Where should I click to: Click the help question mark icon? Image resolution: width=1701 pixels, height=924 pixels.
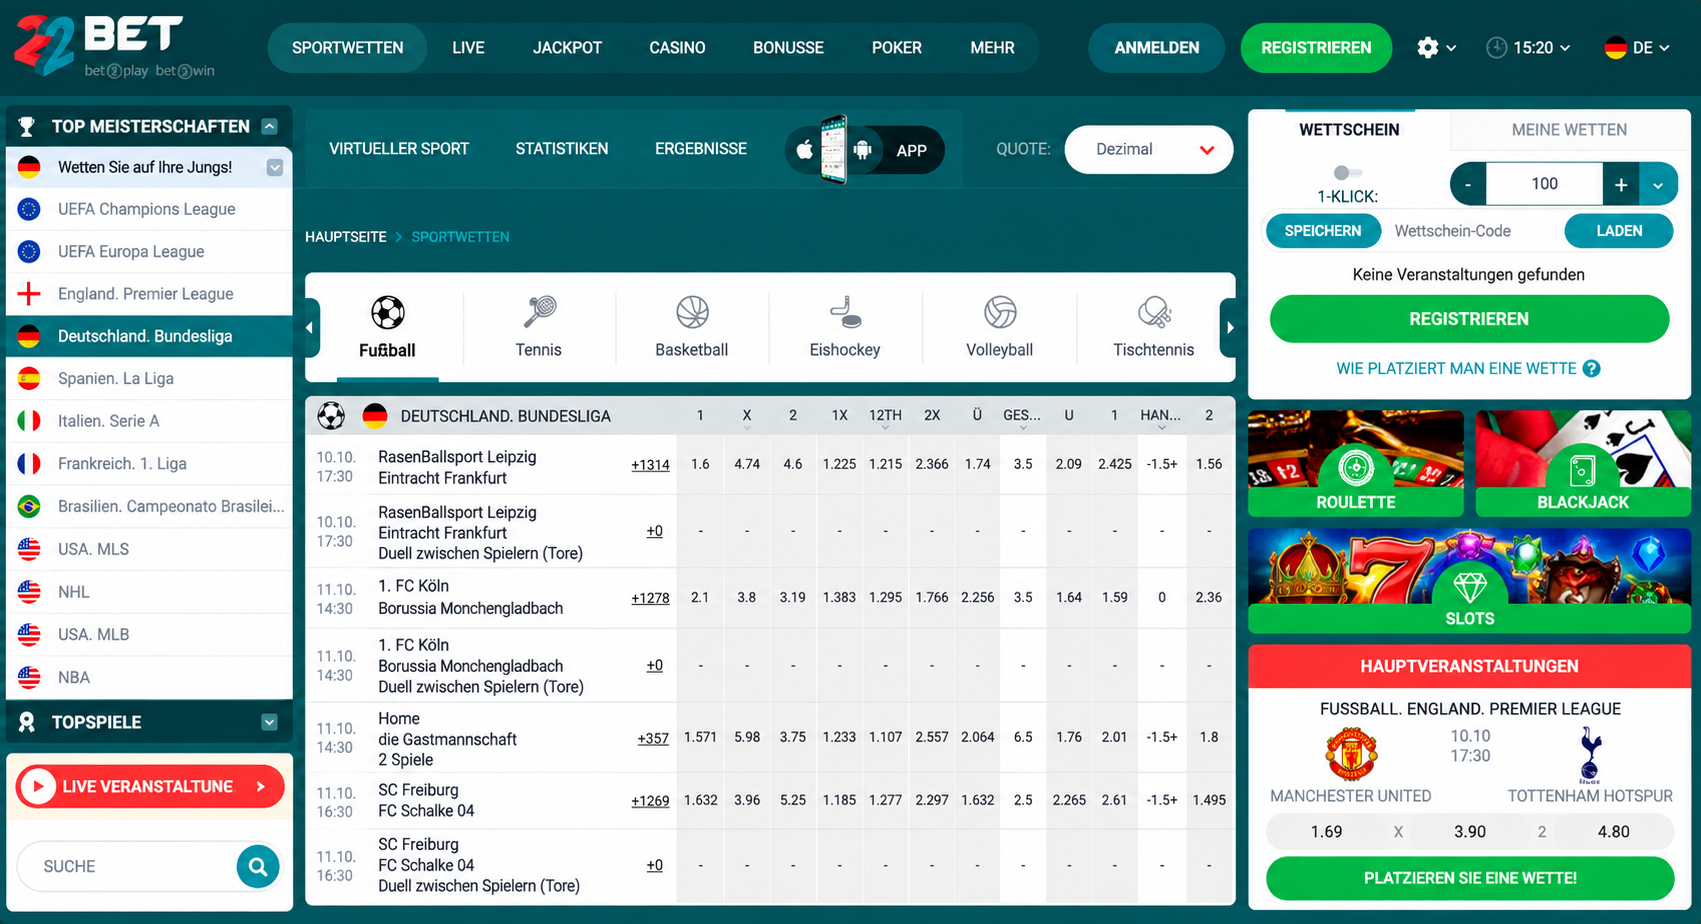point(1592,369)
